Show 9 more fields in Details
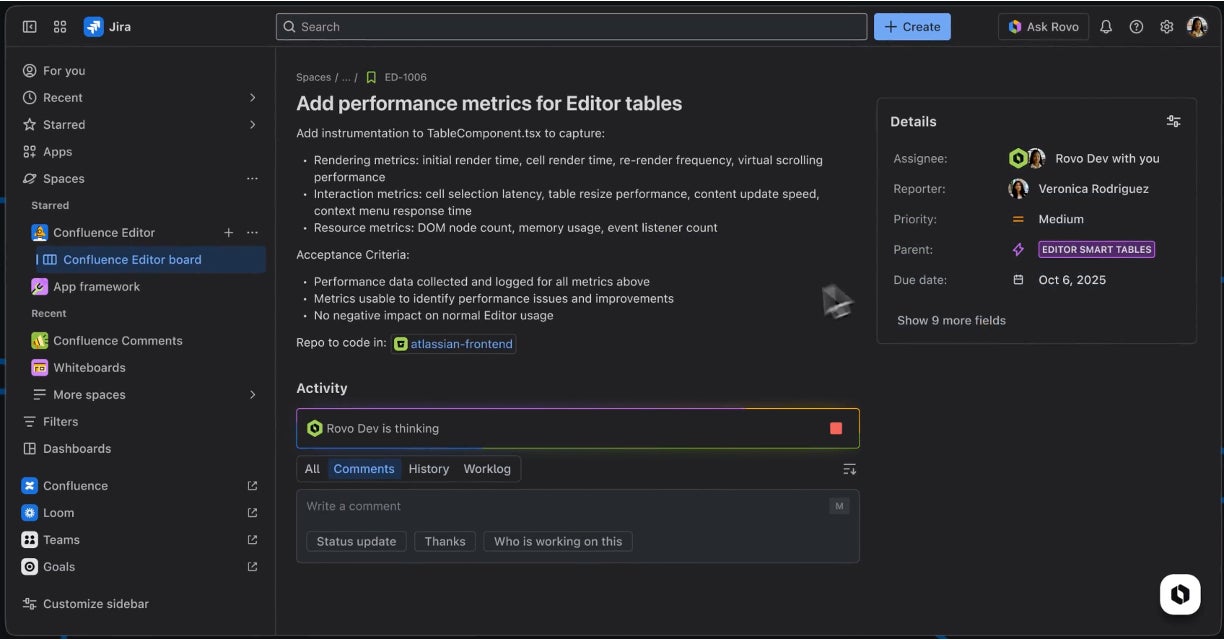 pos(951,321)
